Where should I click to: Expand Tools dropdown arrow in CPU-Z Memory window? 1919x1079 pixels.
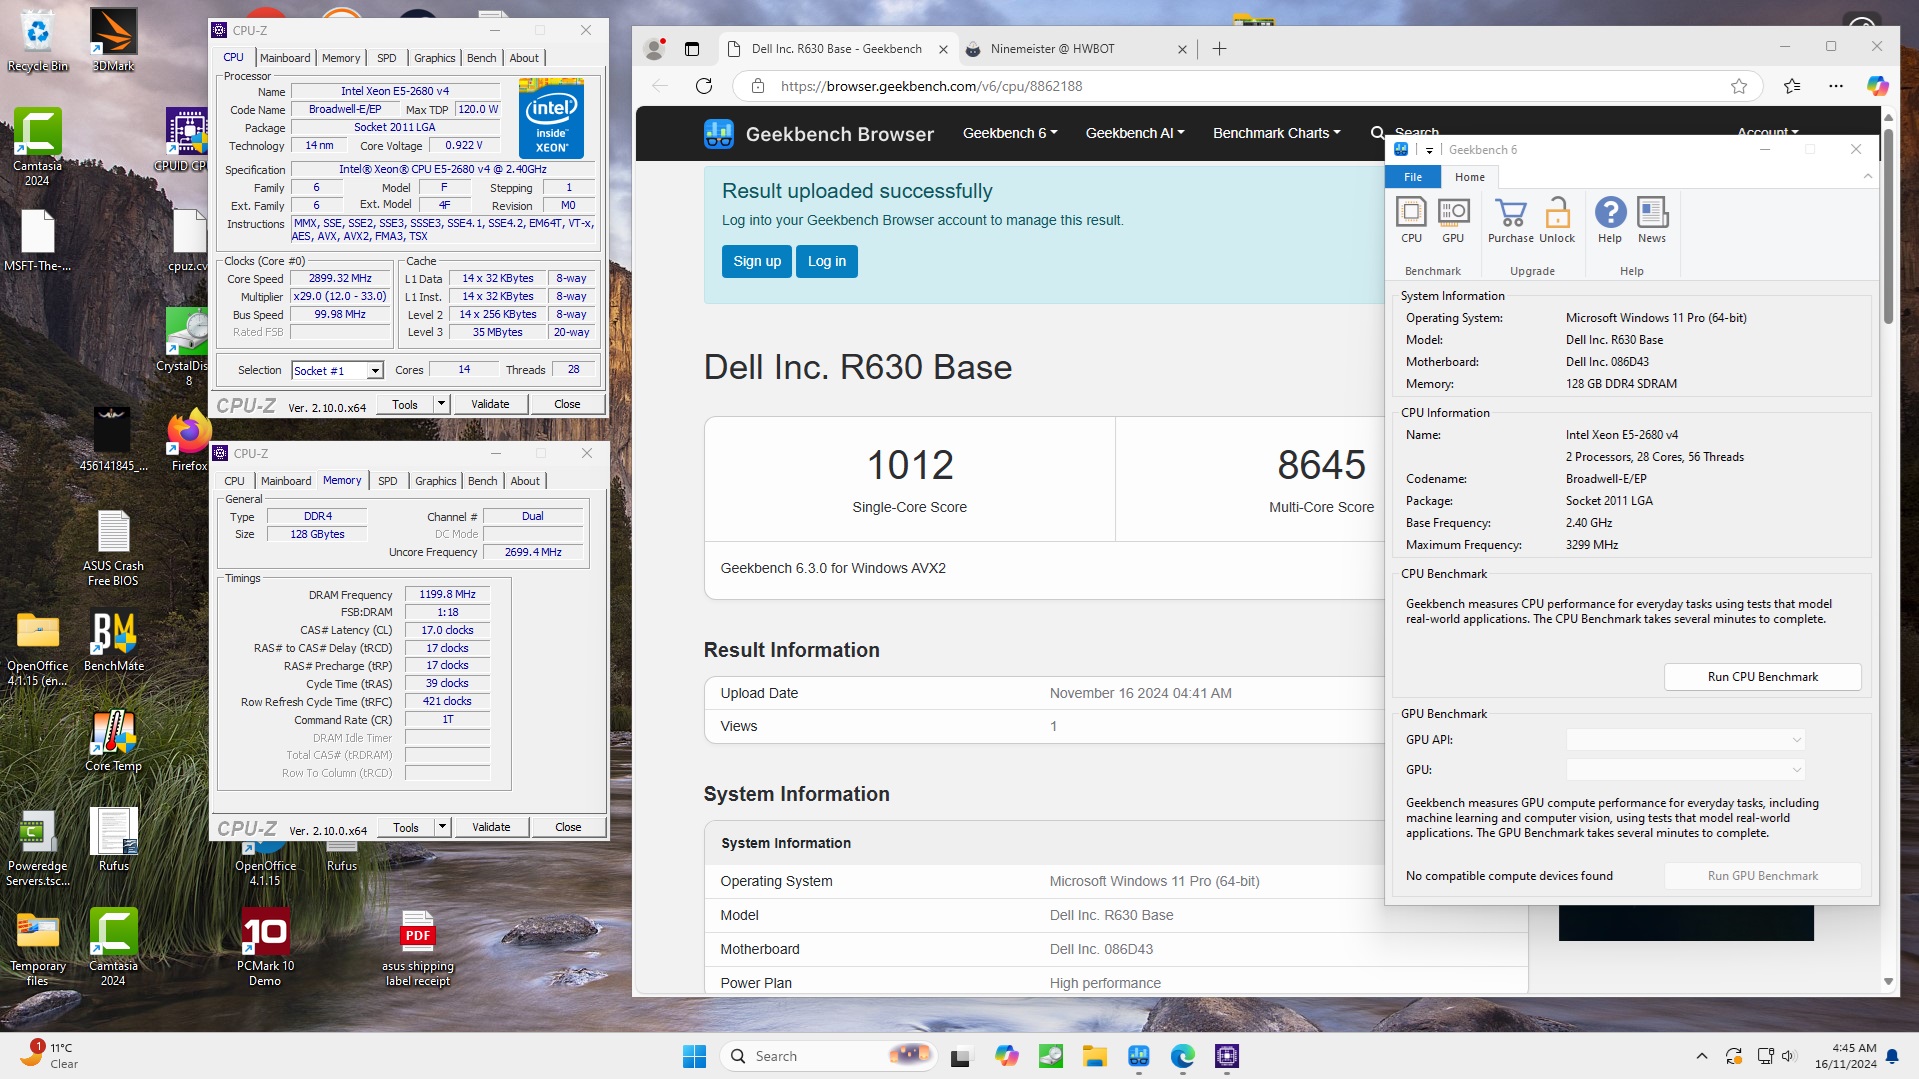(x=442, y=827)
